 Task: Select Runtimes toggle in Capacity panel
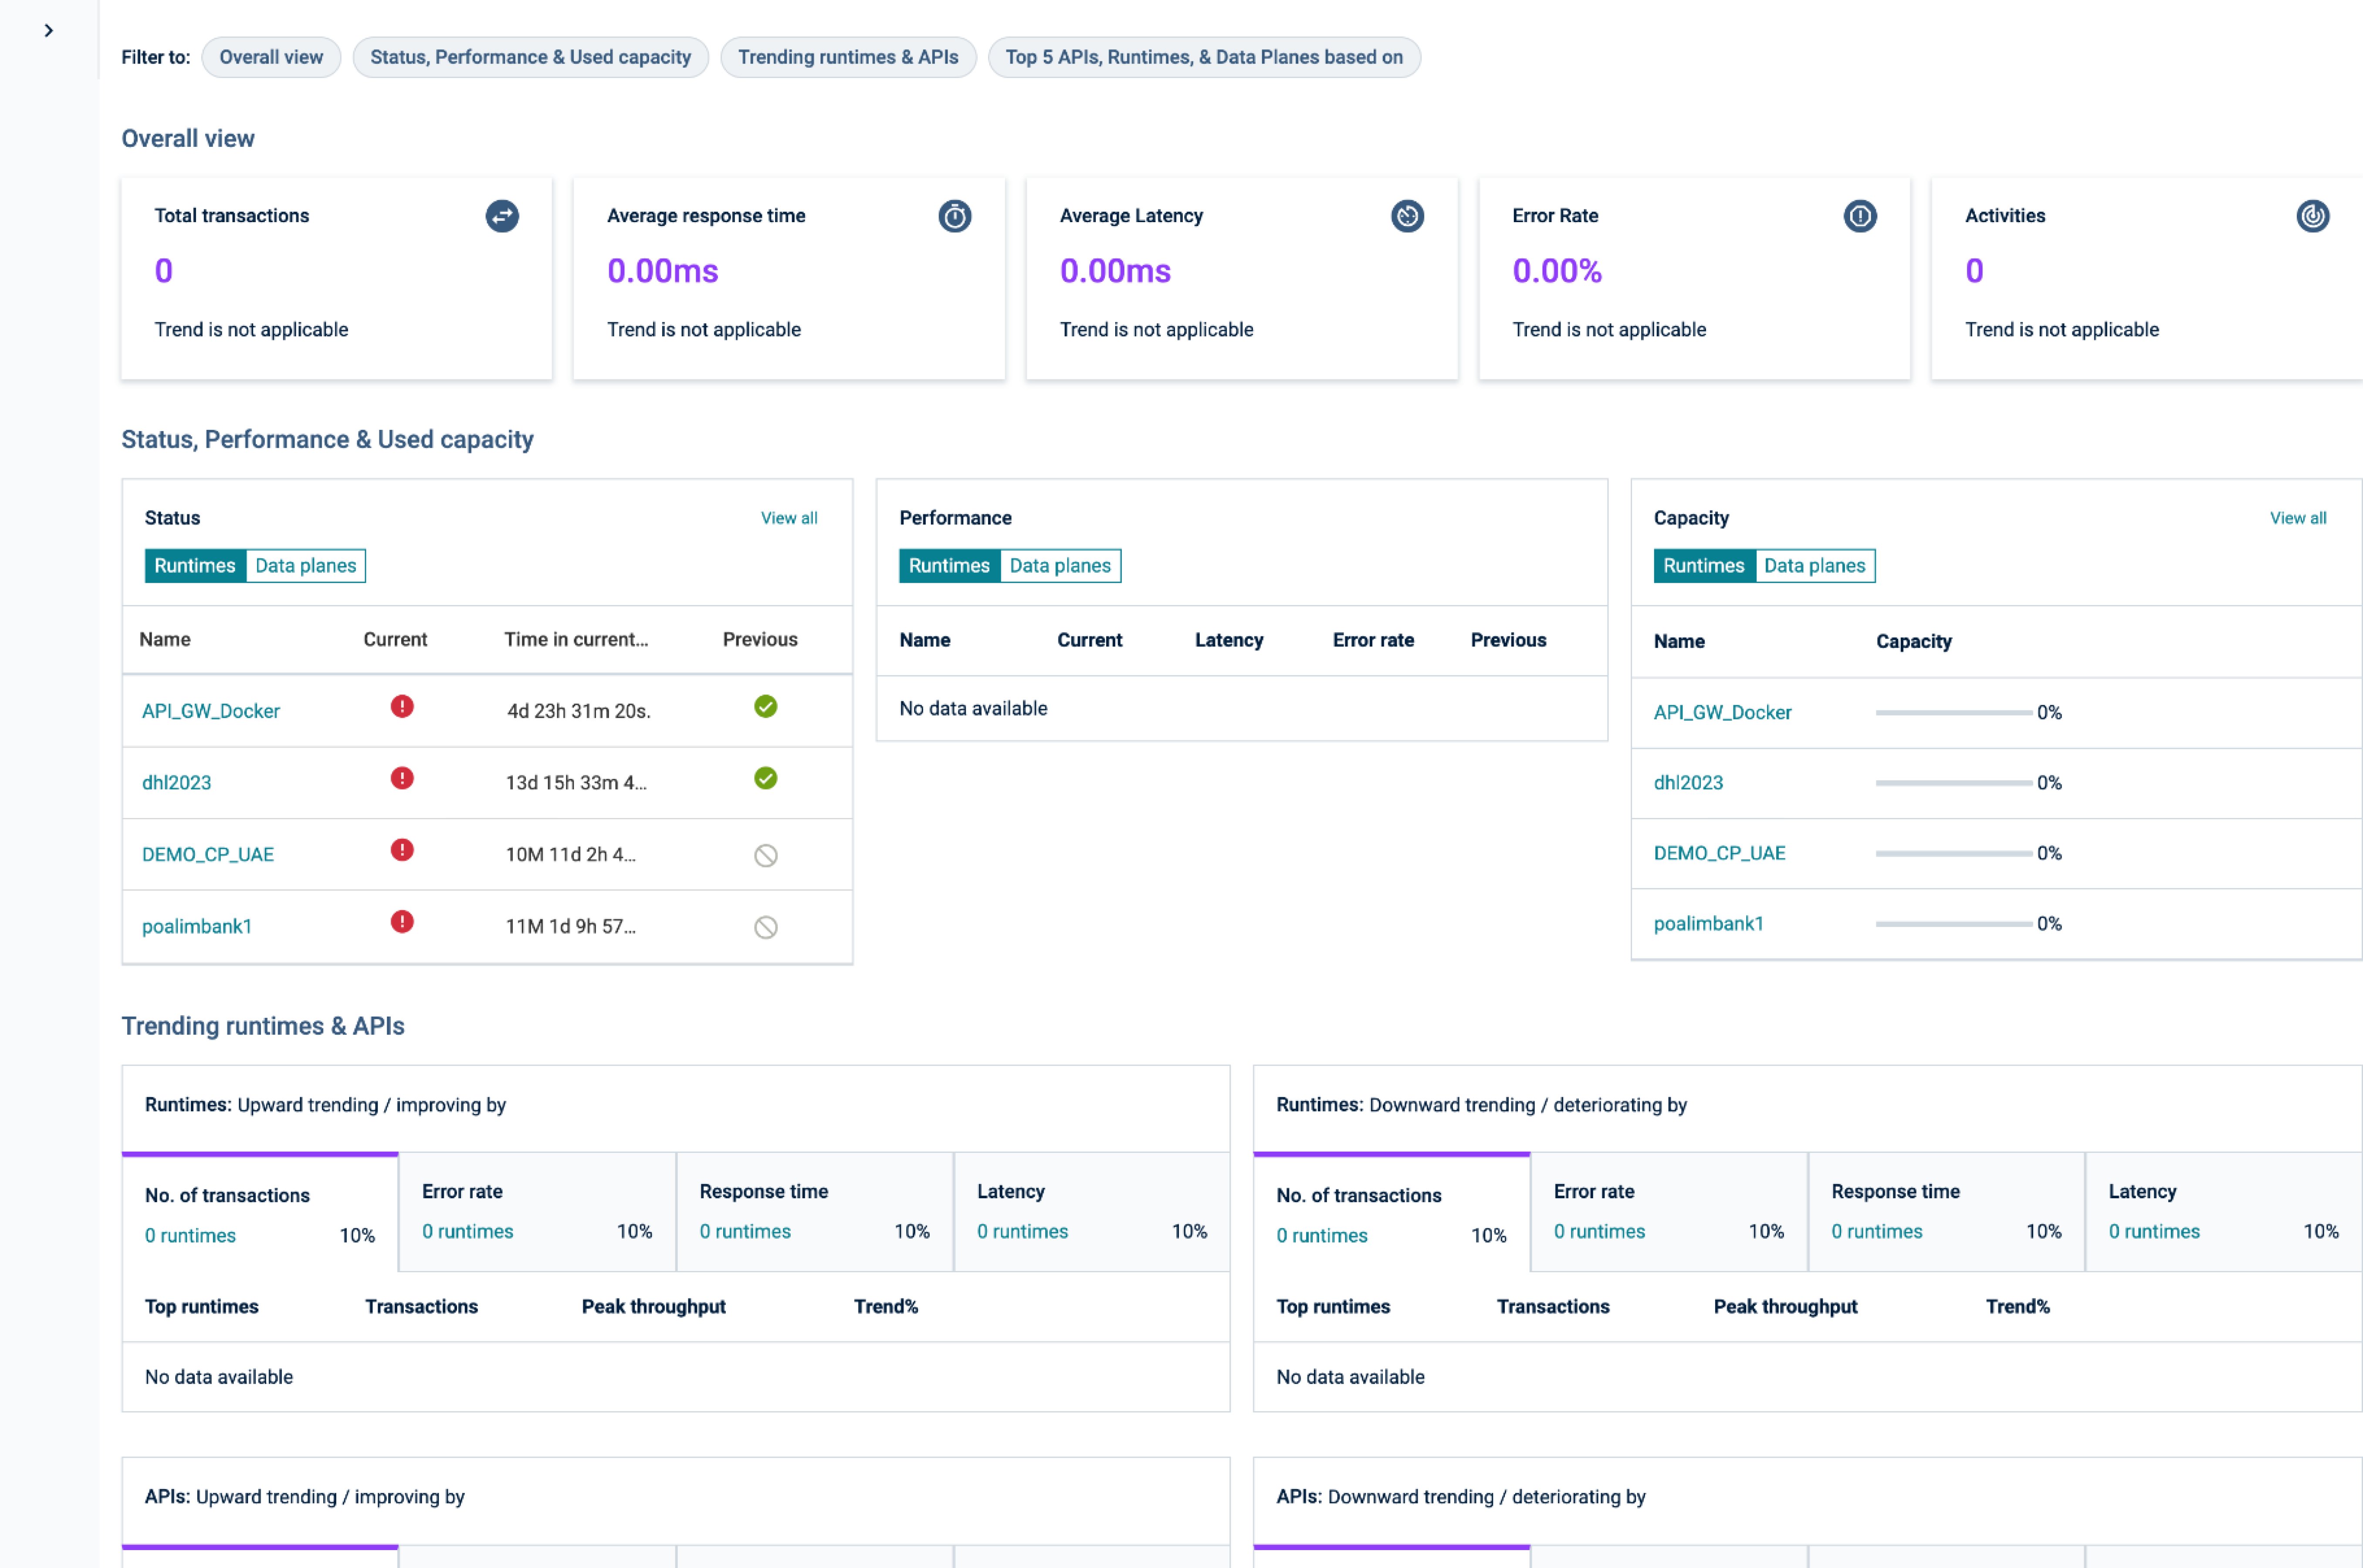pyautogui.click(x=1704, y=566)
